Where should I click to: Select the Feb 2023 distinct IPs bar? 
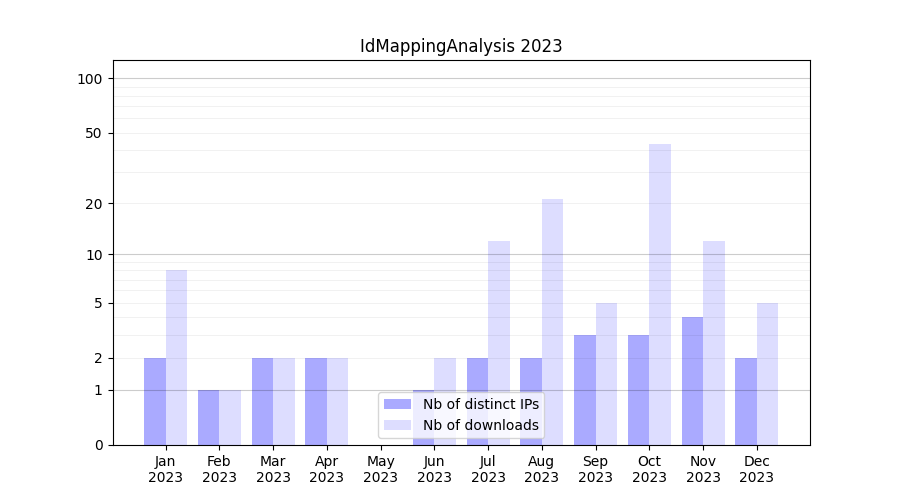tap(208, 417)
